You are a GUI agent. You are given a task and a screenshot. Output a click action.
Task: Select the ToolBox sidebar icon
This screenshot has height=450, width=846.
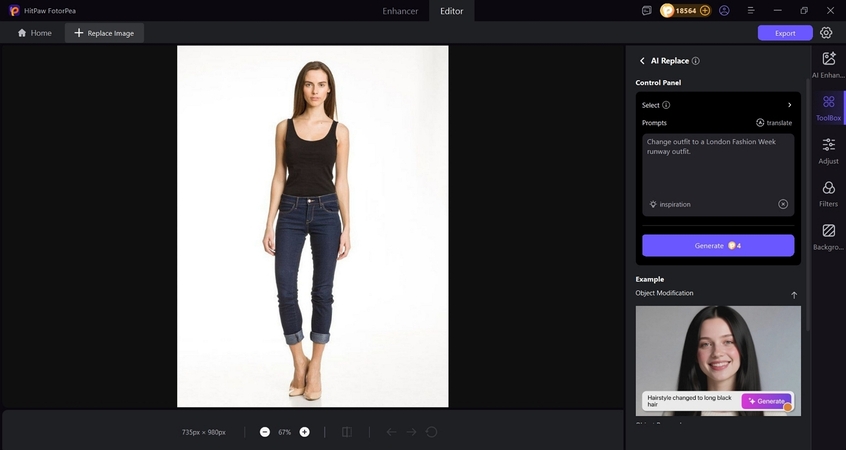[828, 103]
